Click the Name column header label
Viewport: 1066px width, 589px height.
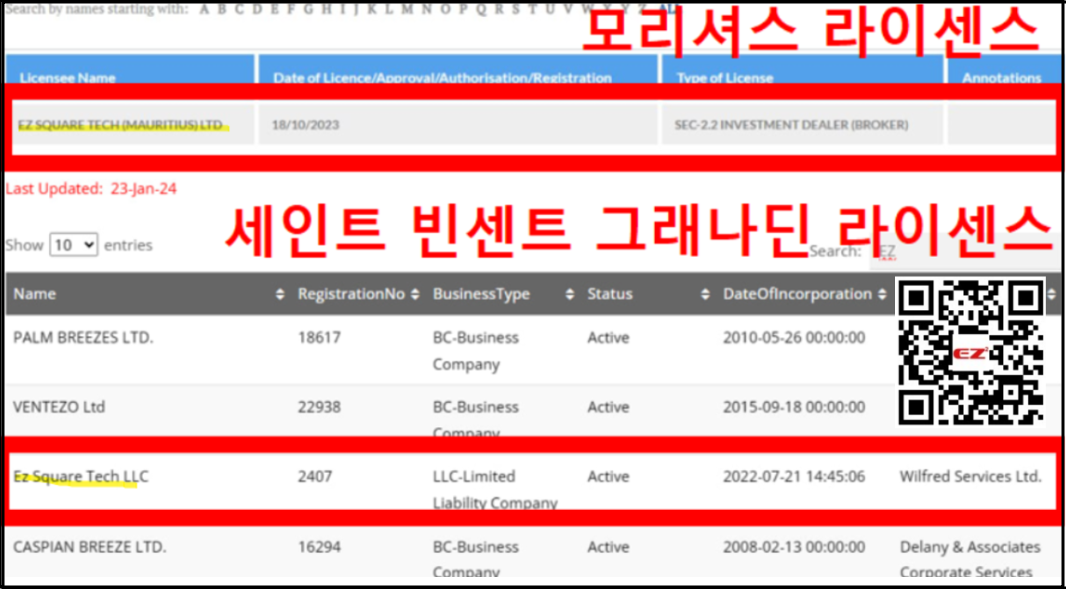[35, 294]
